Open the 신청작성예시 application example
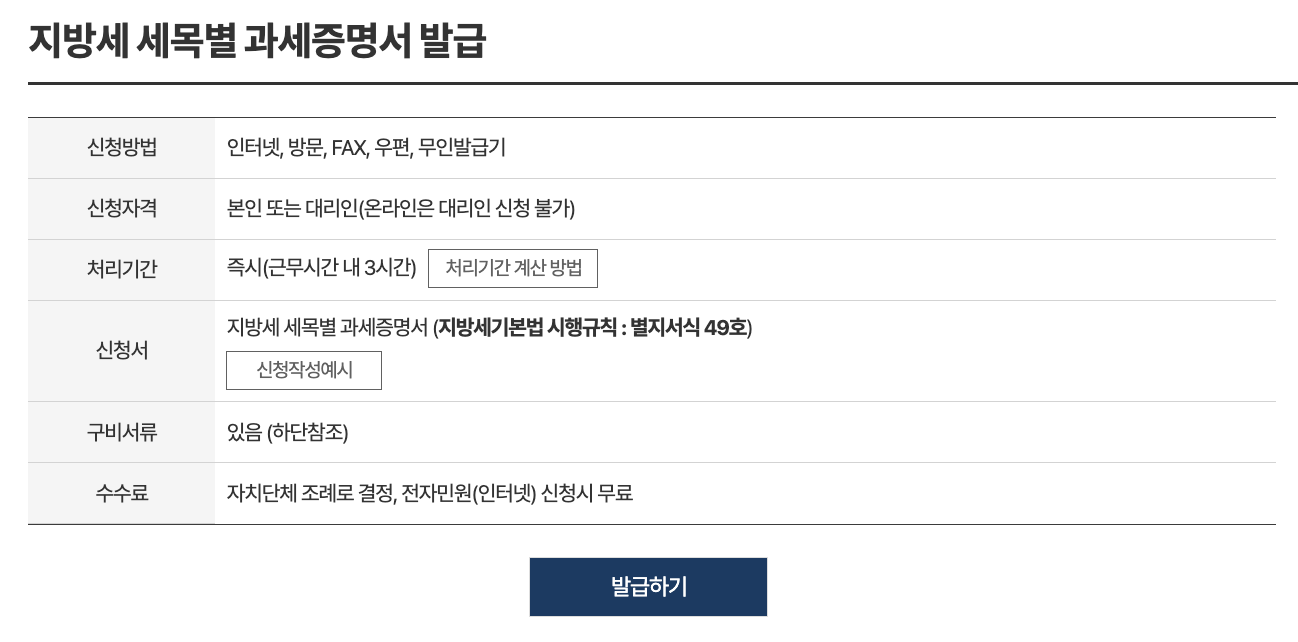The width and height of the screenshot is (1298, 642). 303,370
